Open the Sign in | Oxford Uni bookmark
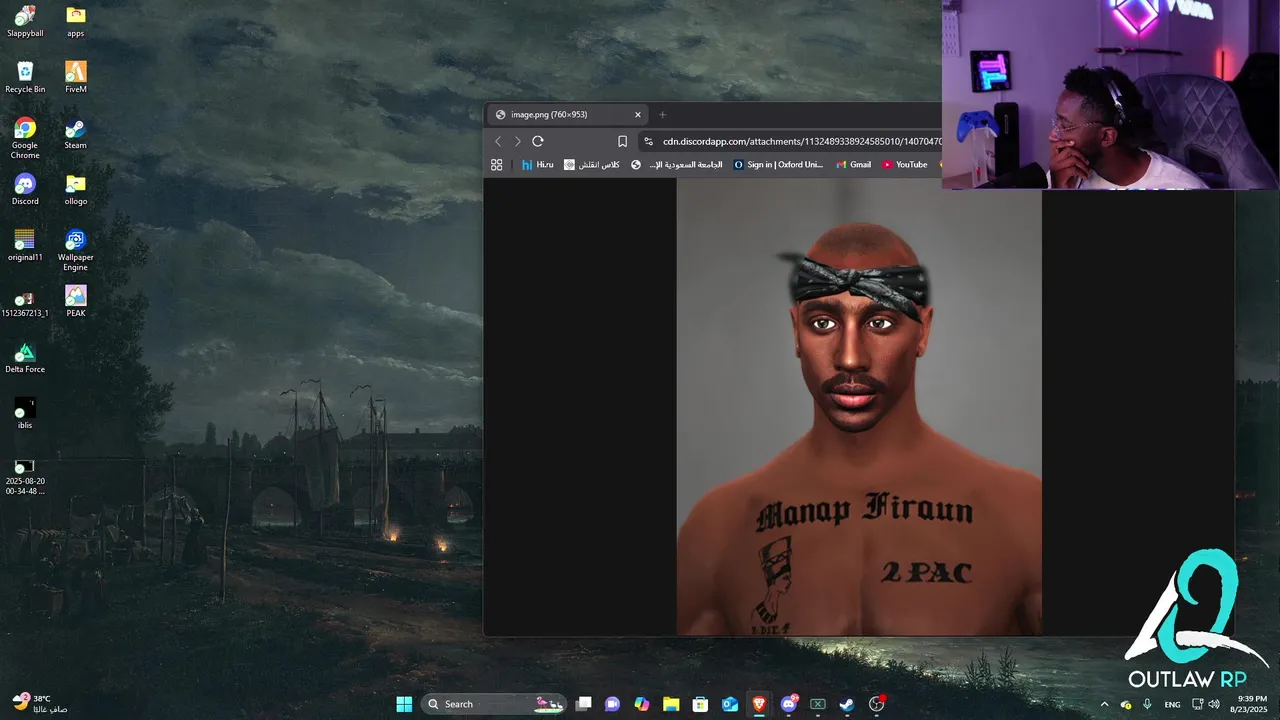 (x=778, y=164)
